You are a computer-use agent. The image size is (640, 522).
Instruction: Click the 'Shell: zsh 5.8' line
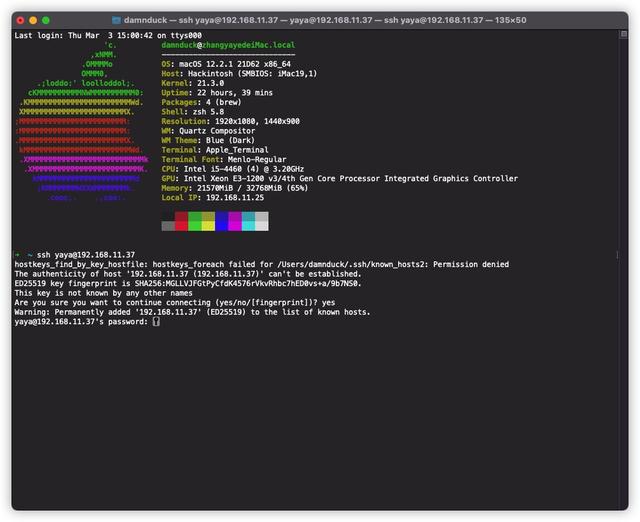(193, 112)
